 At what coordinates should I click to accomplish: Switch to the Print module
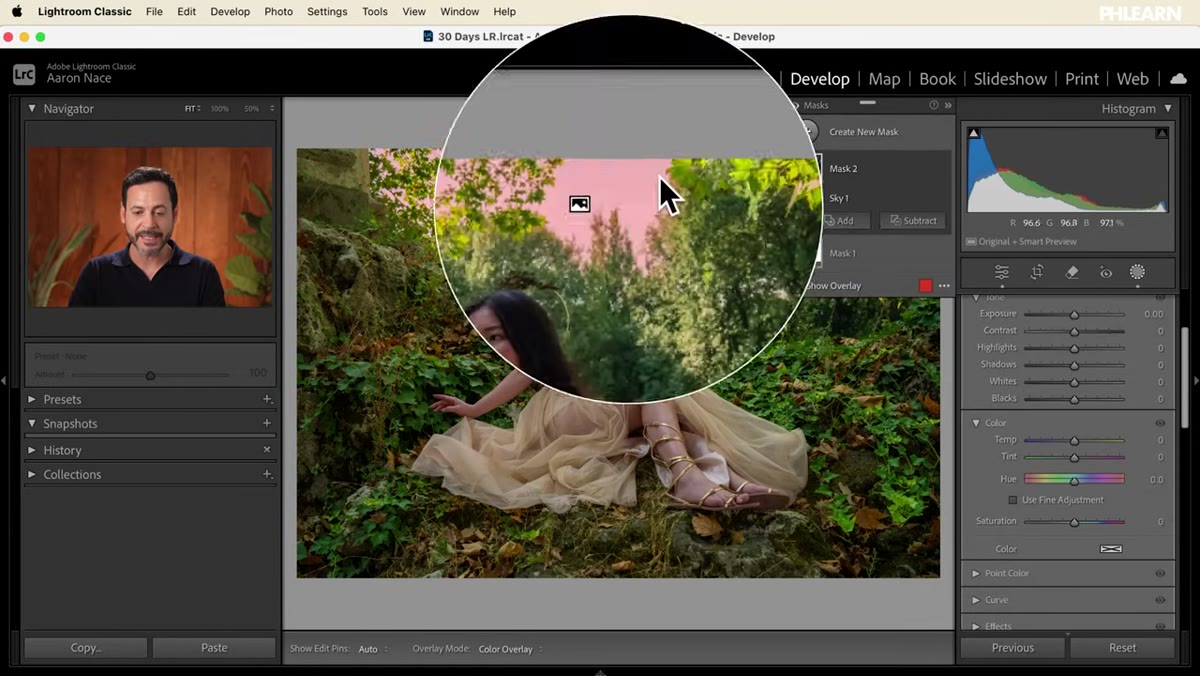click(1082, 79)
